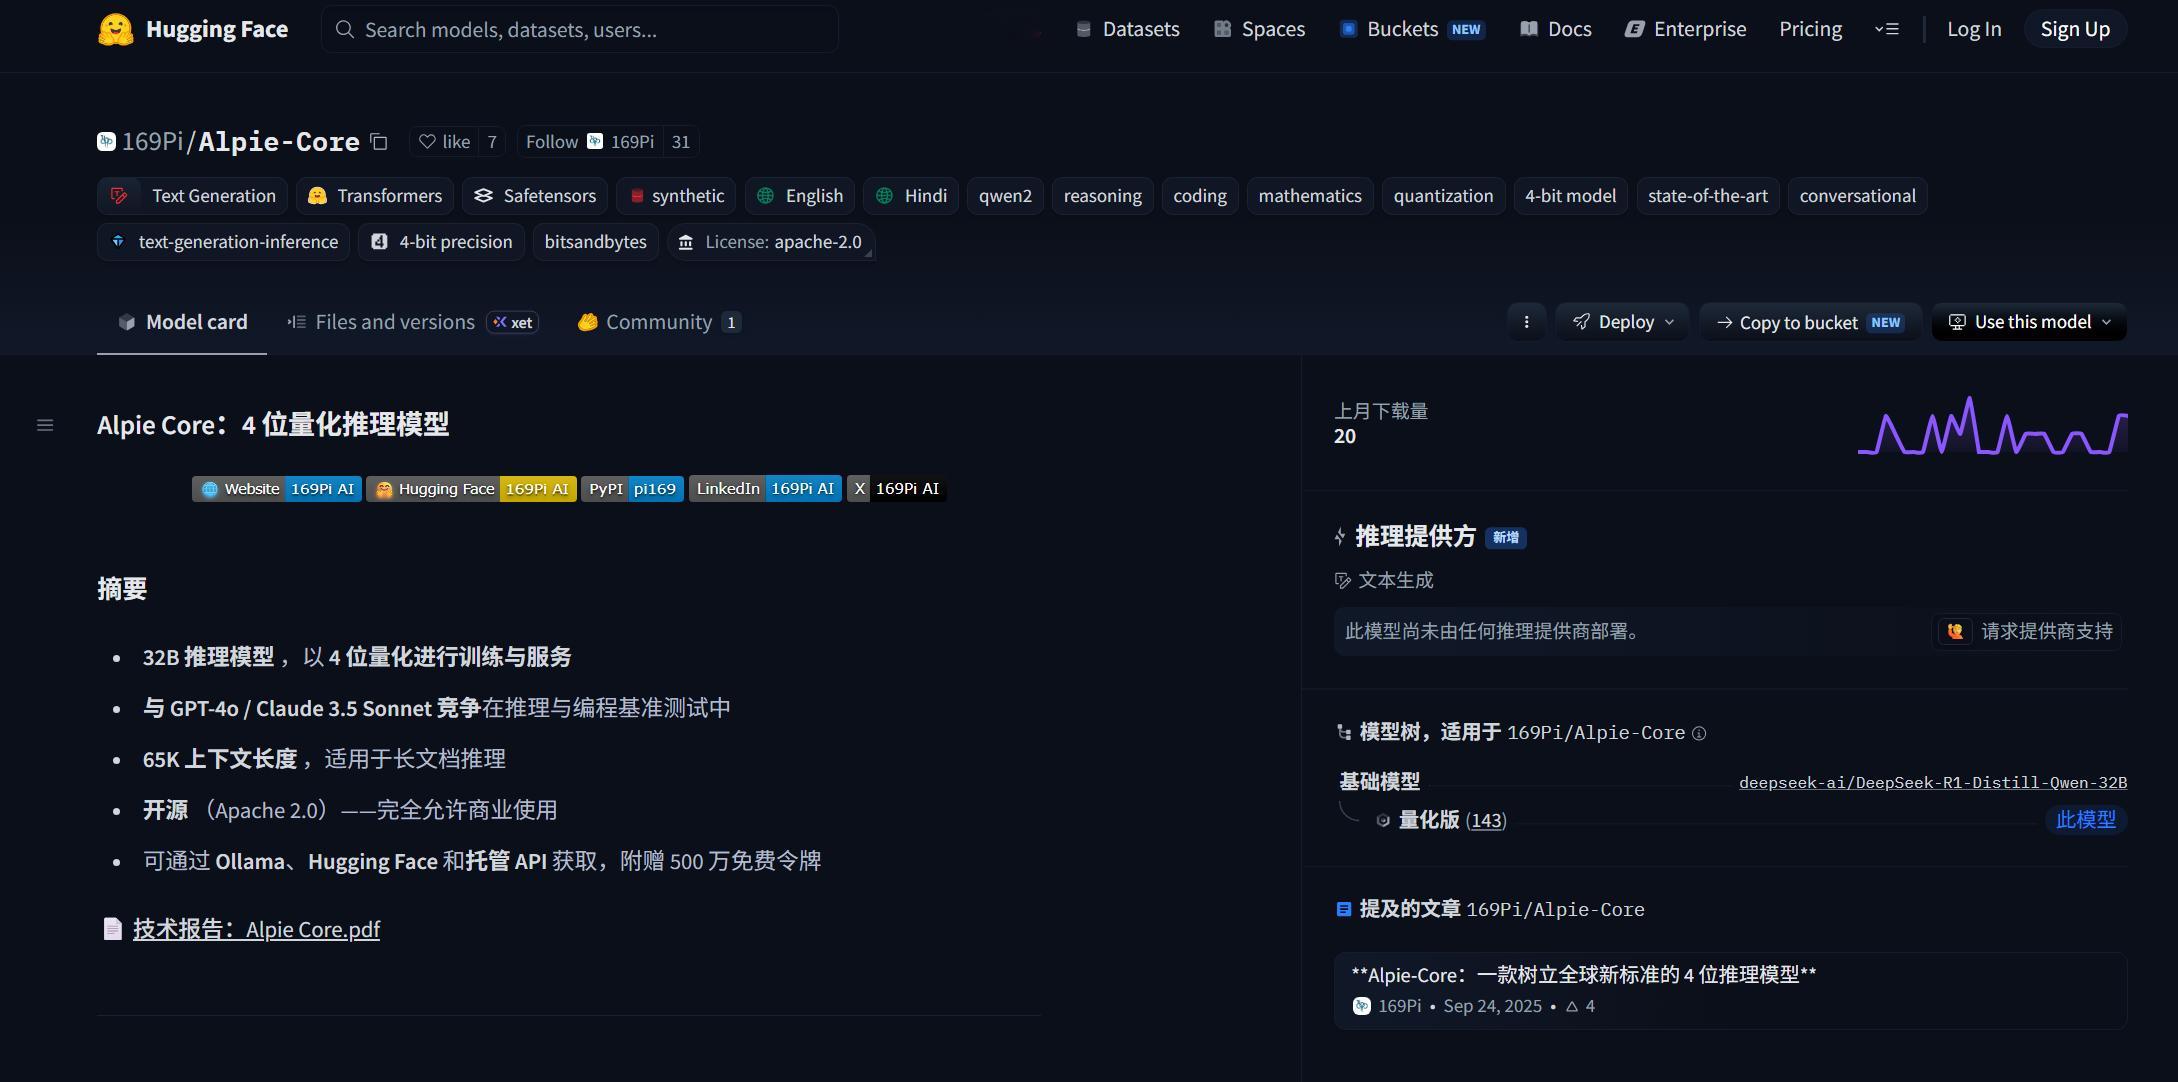Click the 169Pi organization name in header
This screenshot has width=2178, height=1082.
click(151, 142)
